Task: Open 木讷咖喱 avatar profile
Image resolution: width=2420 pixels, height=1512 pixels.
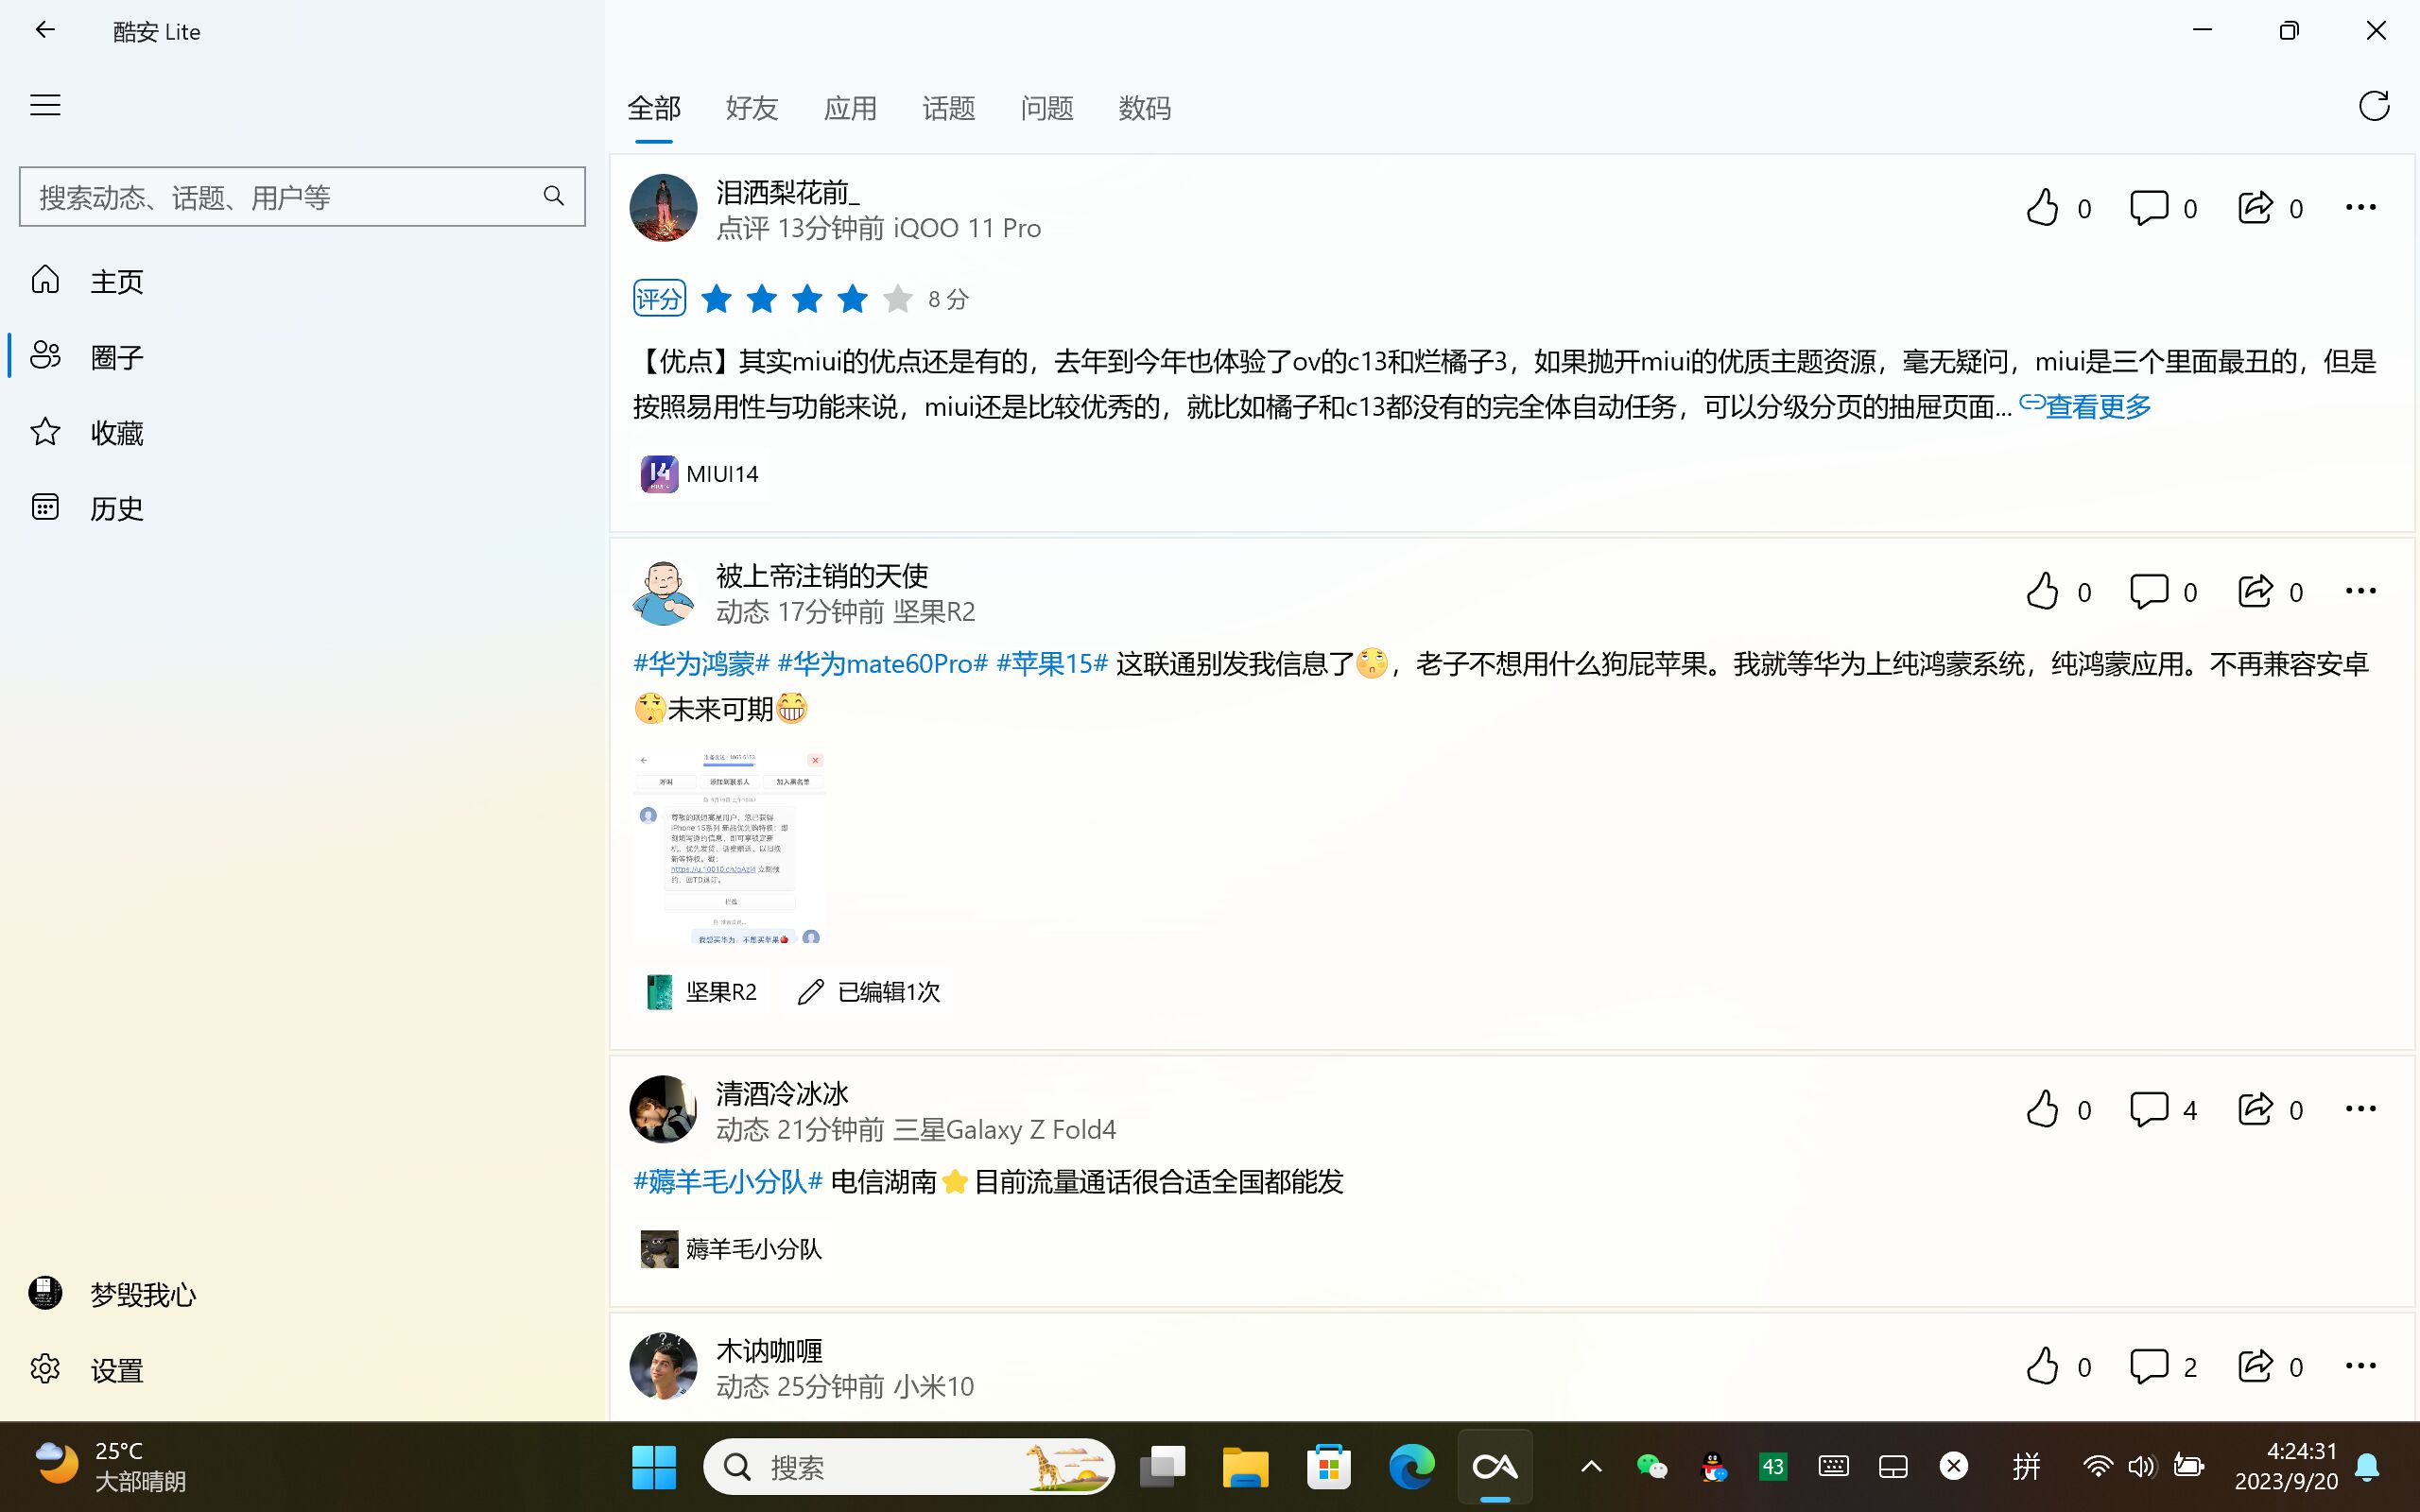Action: (663, 1367)
